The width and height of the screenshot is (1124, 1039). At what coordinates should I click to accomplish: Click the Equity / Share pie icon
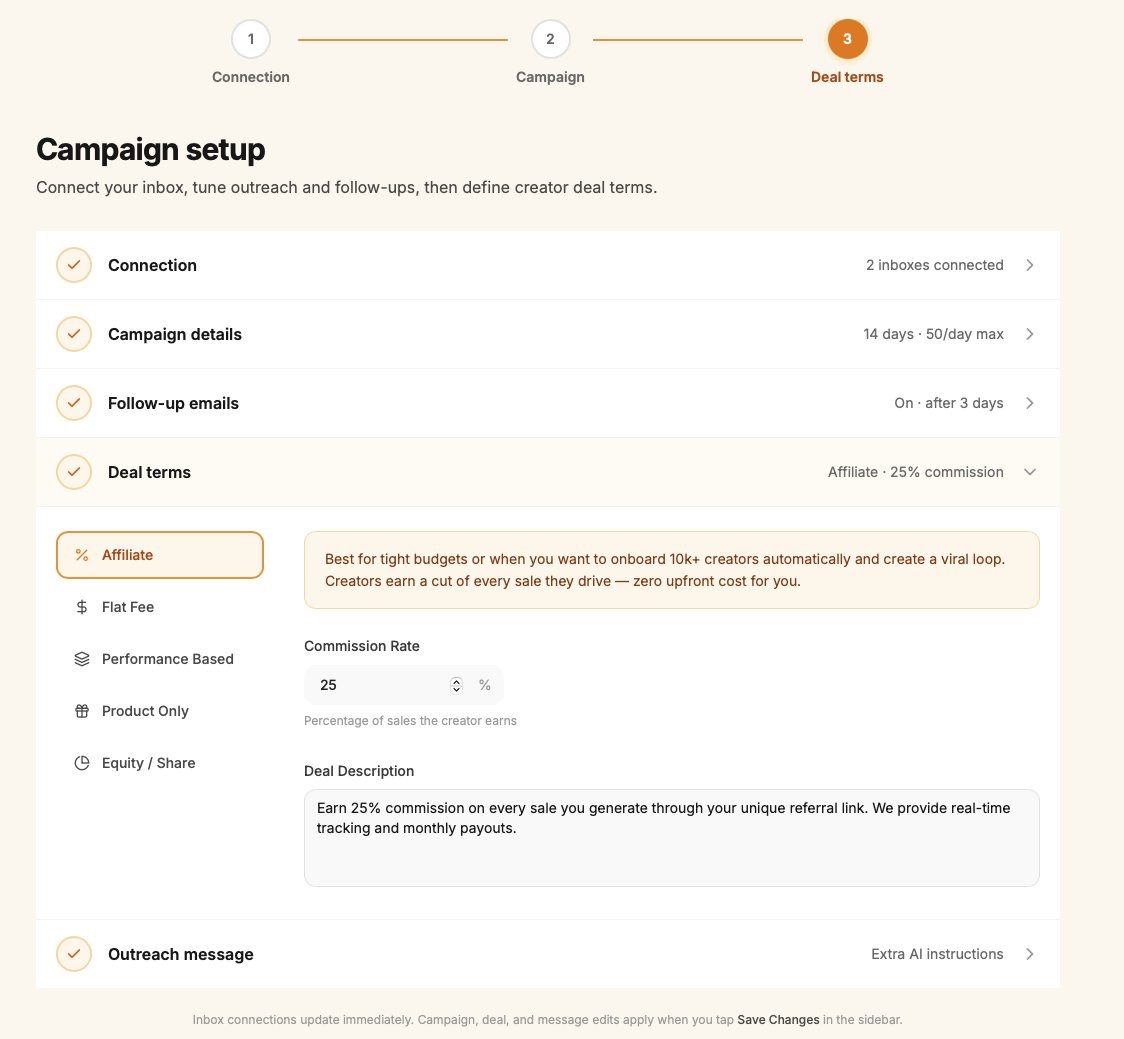click(x=82, y=763)
